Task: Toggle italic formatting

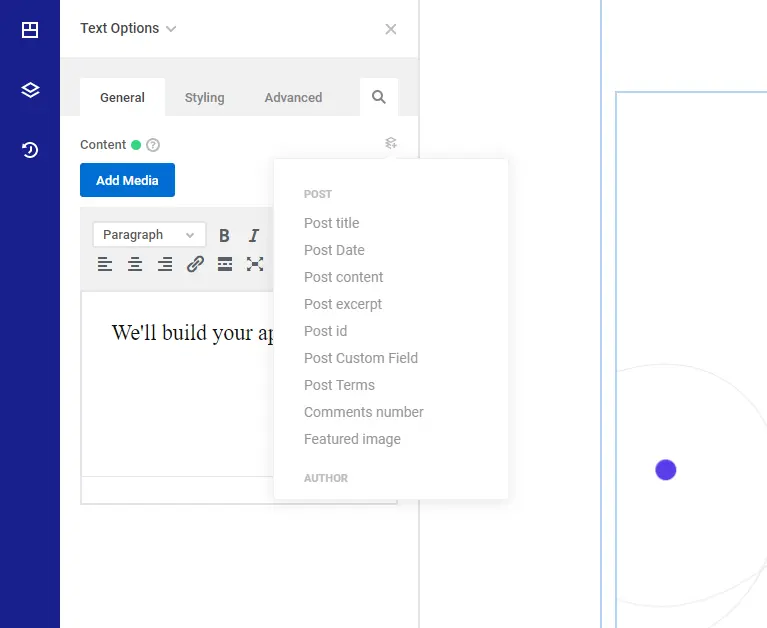Action: (x=253, y=235)
